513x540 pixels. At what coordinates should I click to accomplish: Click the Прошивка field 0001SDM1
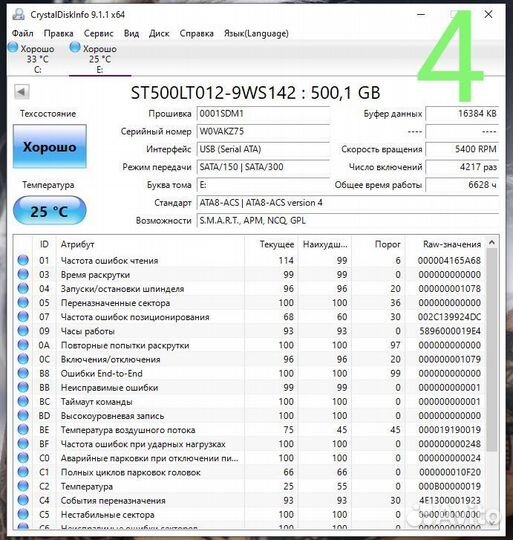click(x=263, y=114)
